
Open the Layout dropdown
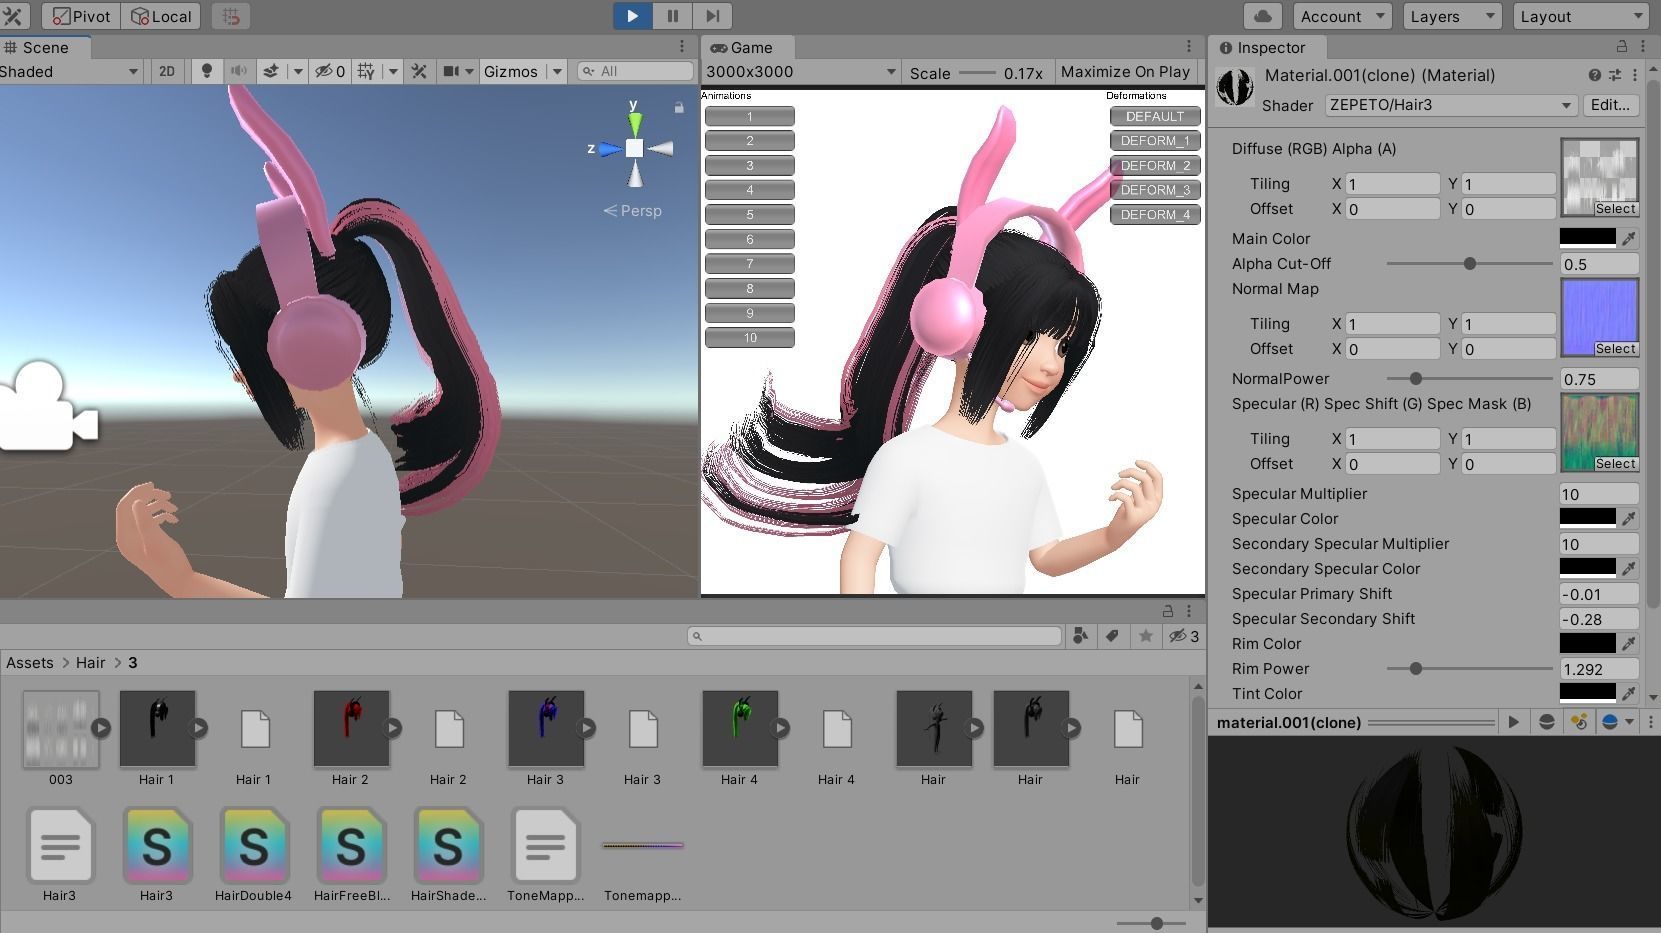pos(1580,16)
